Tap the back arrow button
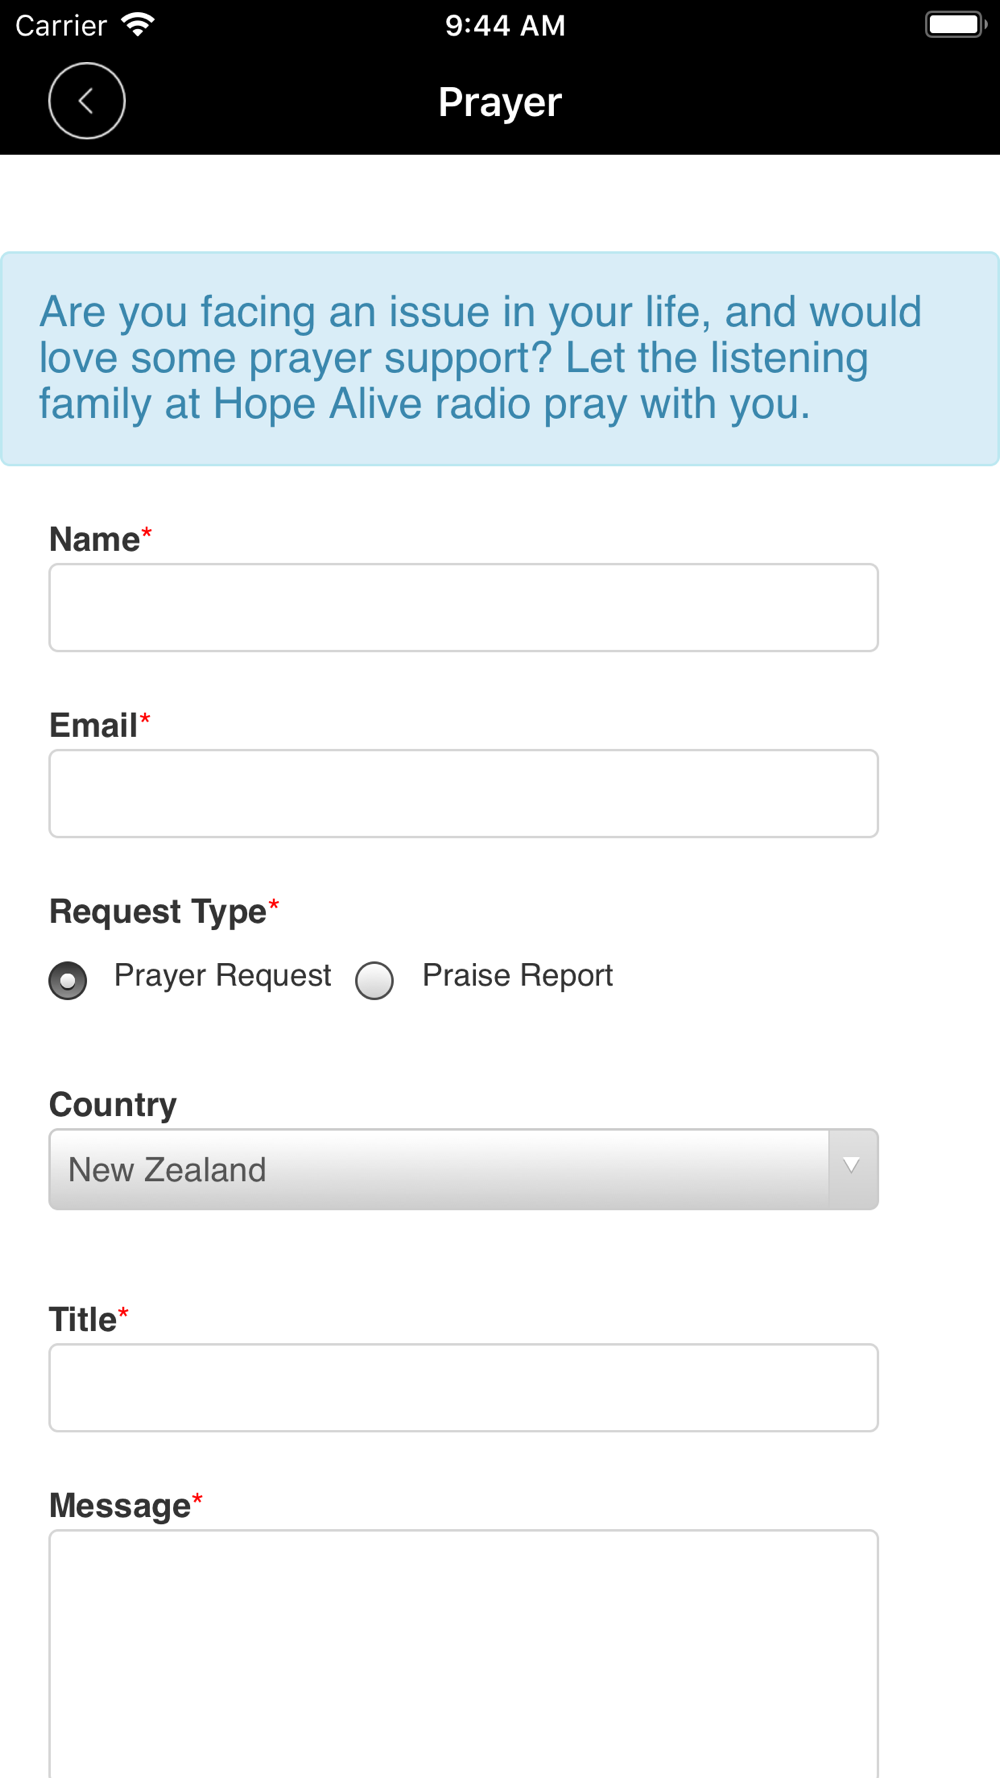The height and width of the screenshot is (1778, 1000). click(x=87, y=101)
